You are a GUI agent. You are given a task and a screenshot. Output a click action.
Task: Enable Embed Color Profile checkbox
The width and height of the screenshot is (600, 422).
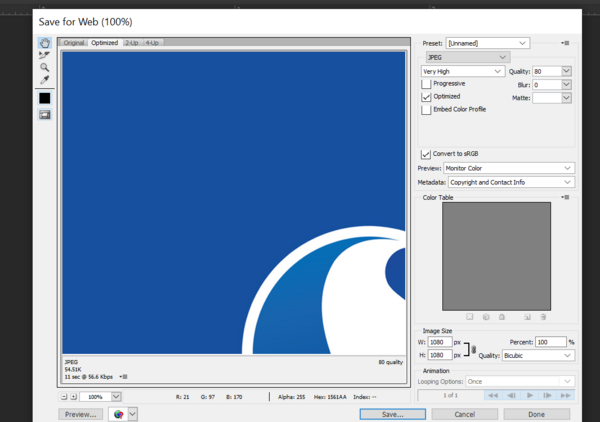426,110
